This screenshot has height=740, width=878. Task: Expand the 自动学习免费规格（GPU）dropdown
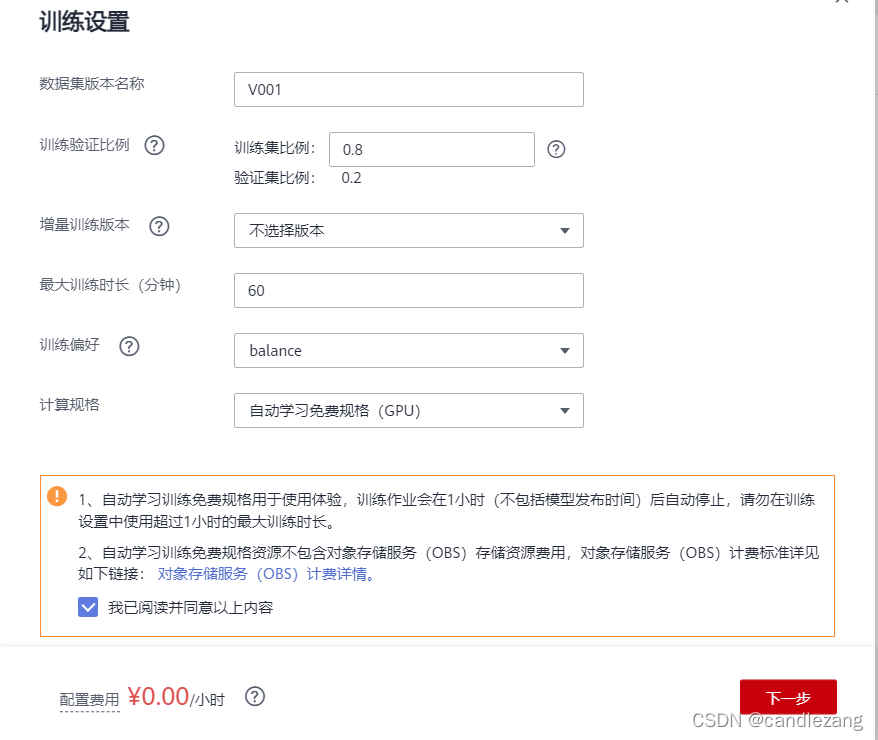tap(408, 410)
